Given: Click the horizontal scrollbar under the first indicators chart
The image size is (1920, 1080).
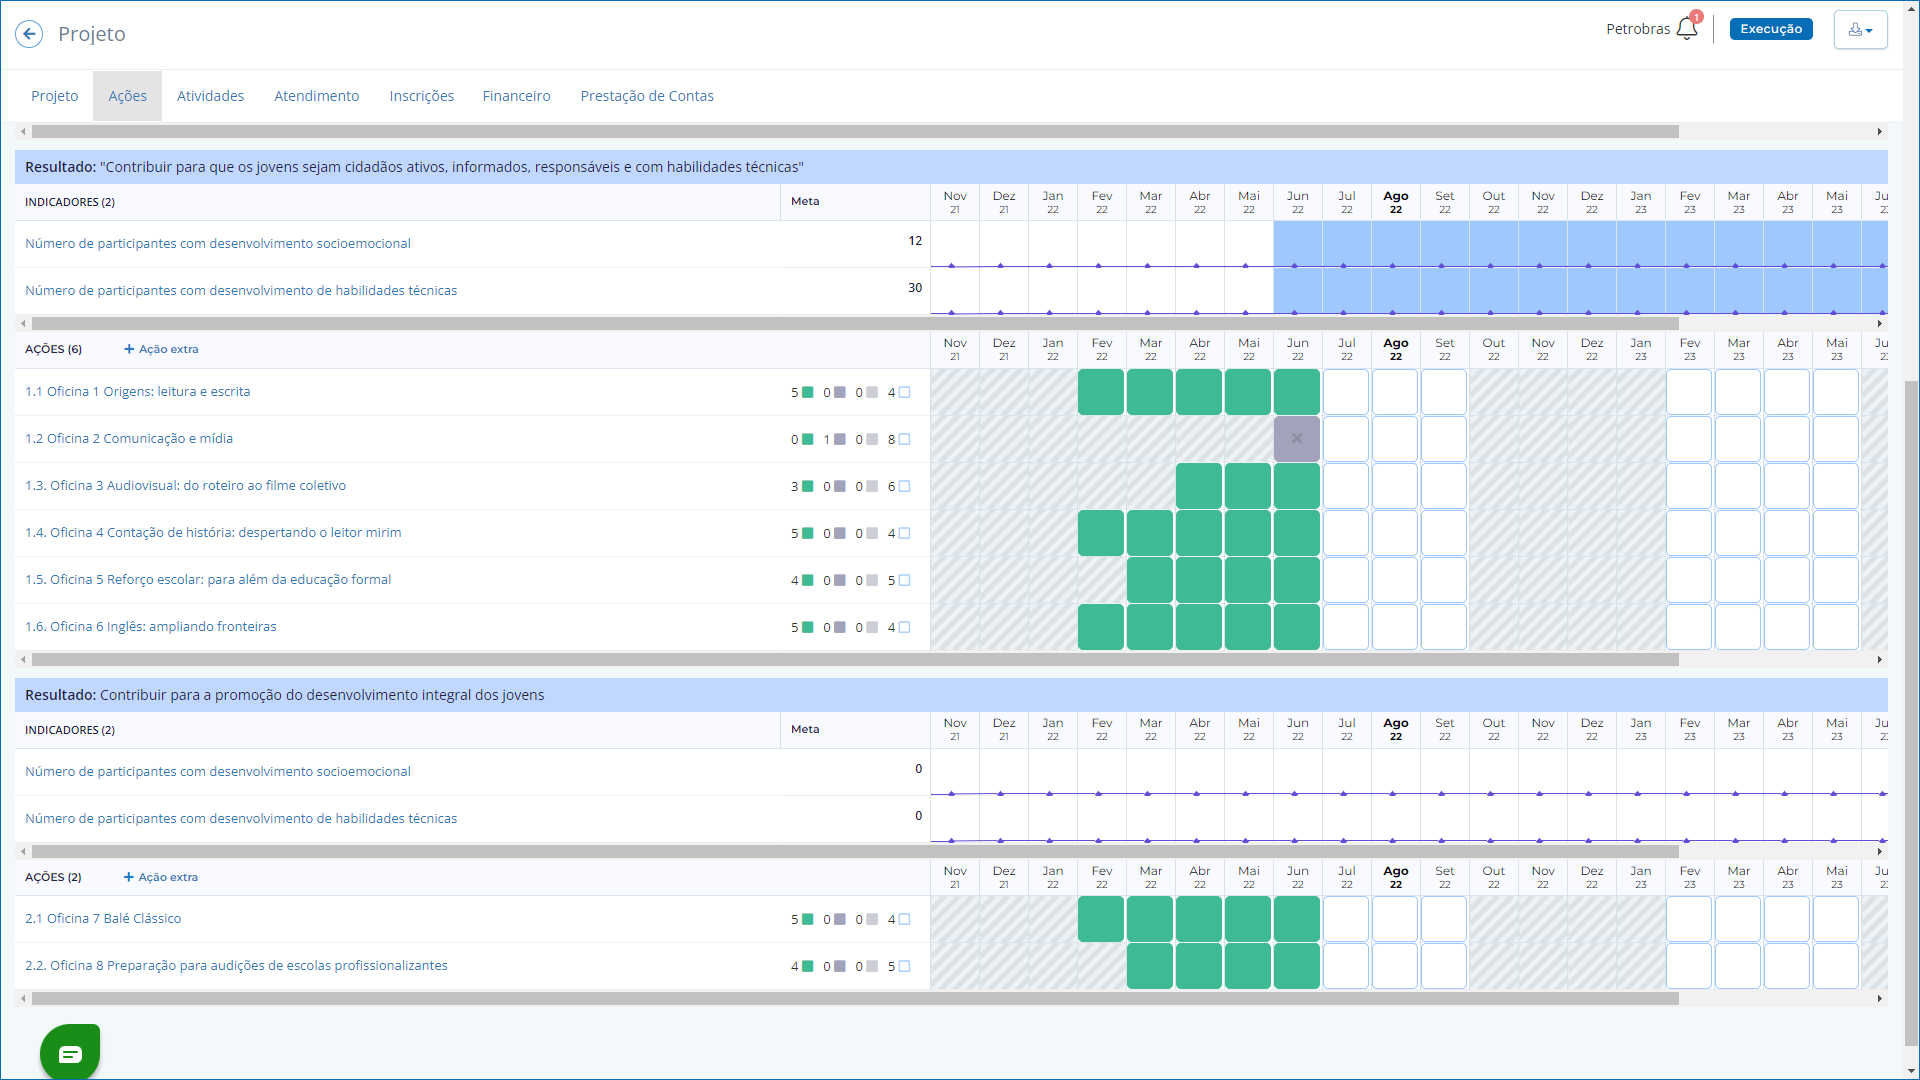Looking at the screenshot, I should tap(854, 324).
